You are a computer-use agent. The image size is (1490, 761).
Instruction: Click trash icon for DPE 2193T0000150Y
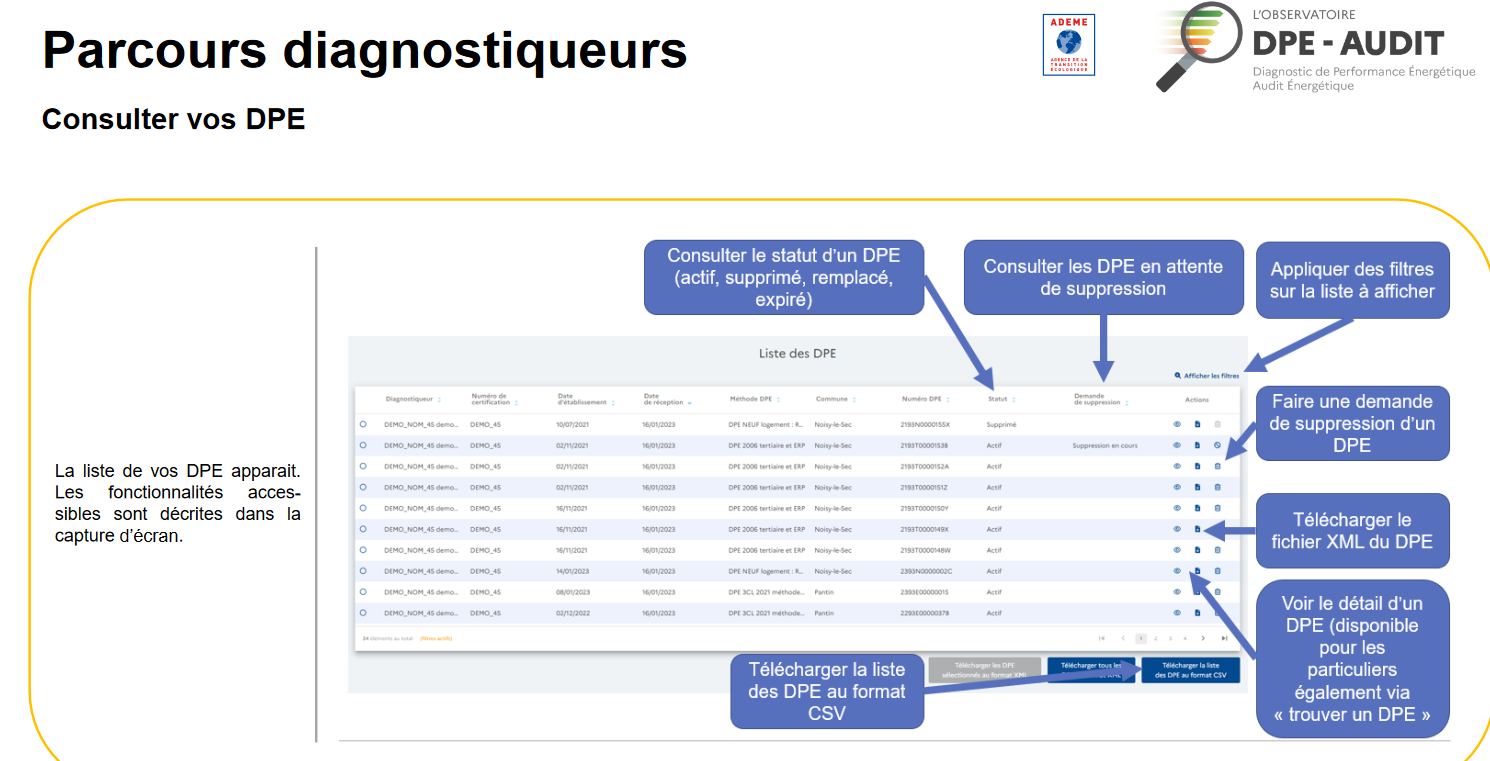click(1217, 508)
